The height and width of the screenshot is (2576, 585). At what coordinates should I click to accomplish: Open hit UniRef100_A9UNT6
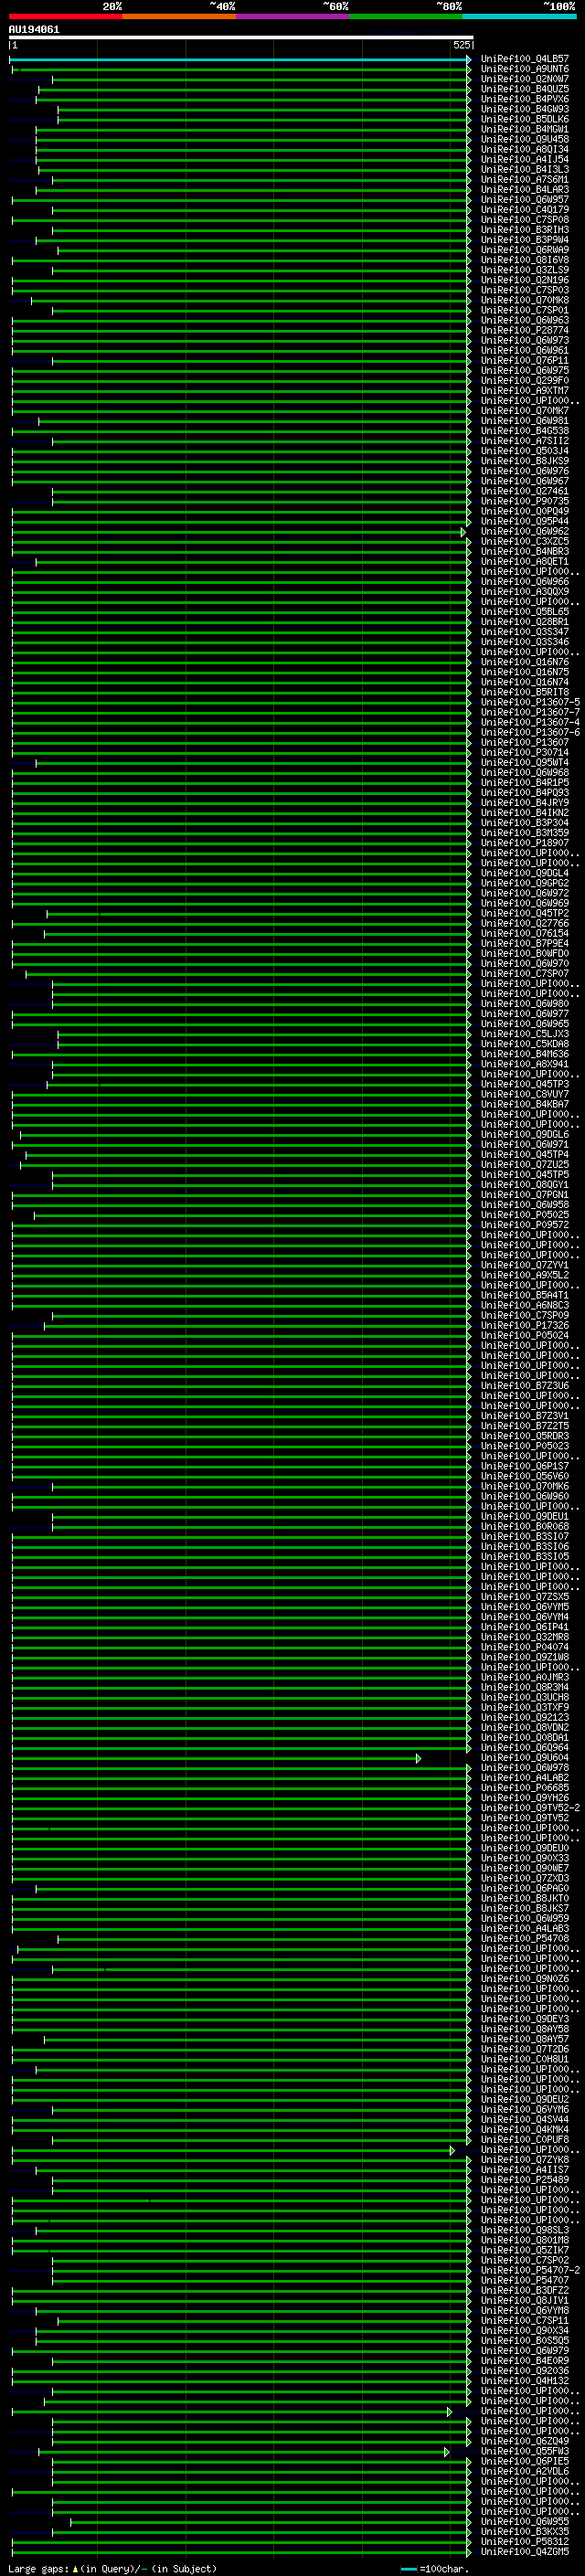(524, 69)
